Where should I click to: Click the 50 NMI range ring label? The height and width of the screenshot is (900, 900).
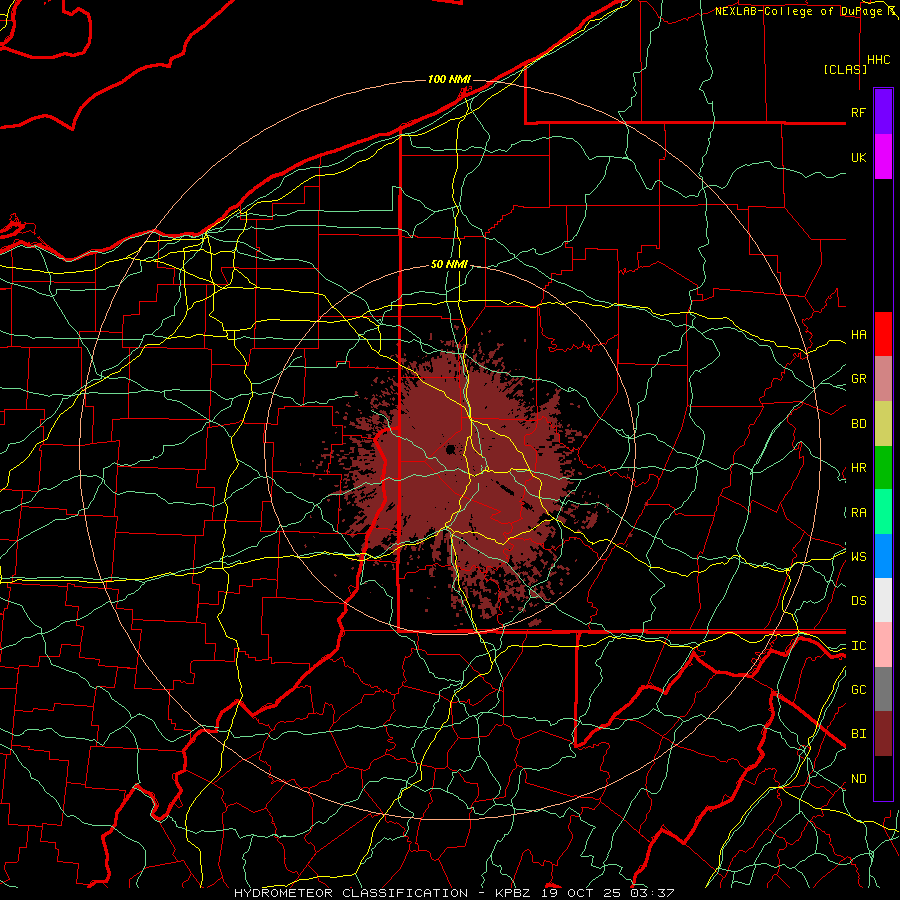[x=449, y=264]
